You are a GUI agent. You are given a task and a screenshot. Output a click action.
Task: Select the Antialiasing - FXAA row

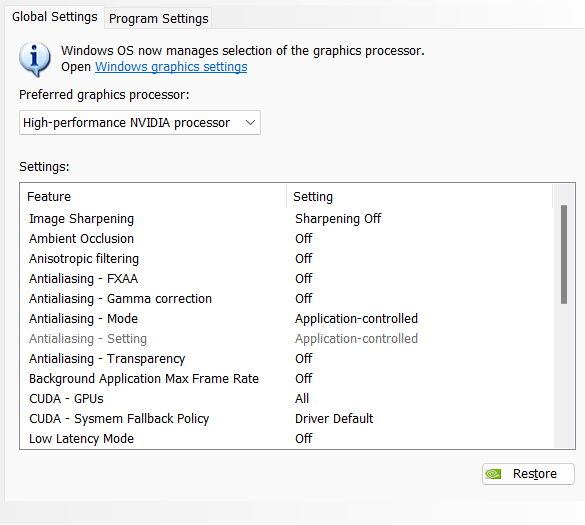click(287, 279)
